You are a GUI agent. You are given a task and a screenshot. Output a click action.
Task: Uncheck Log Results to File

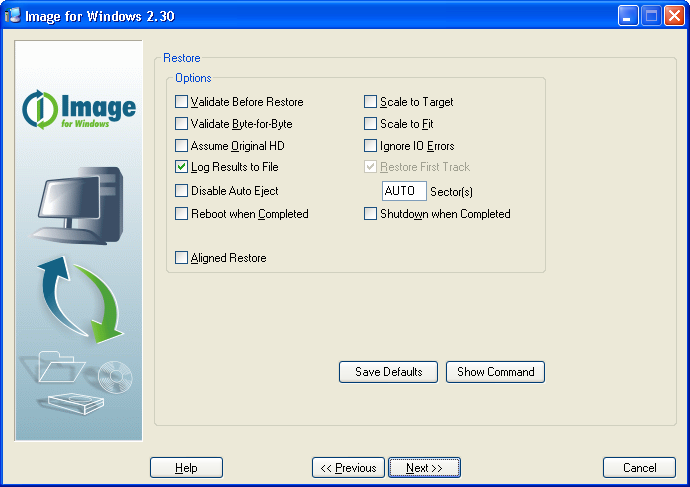pos(181,167)
